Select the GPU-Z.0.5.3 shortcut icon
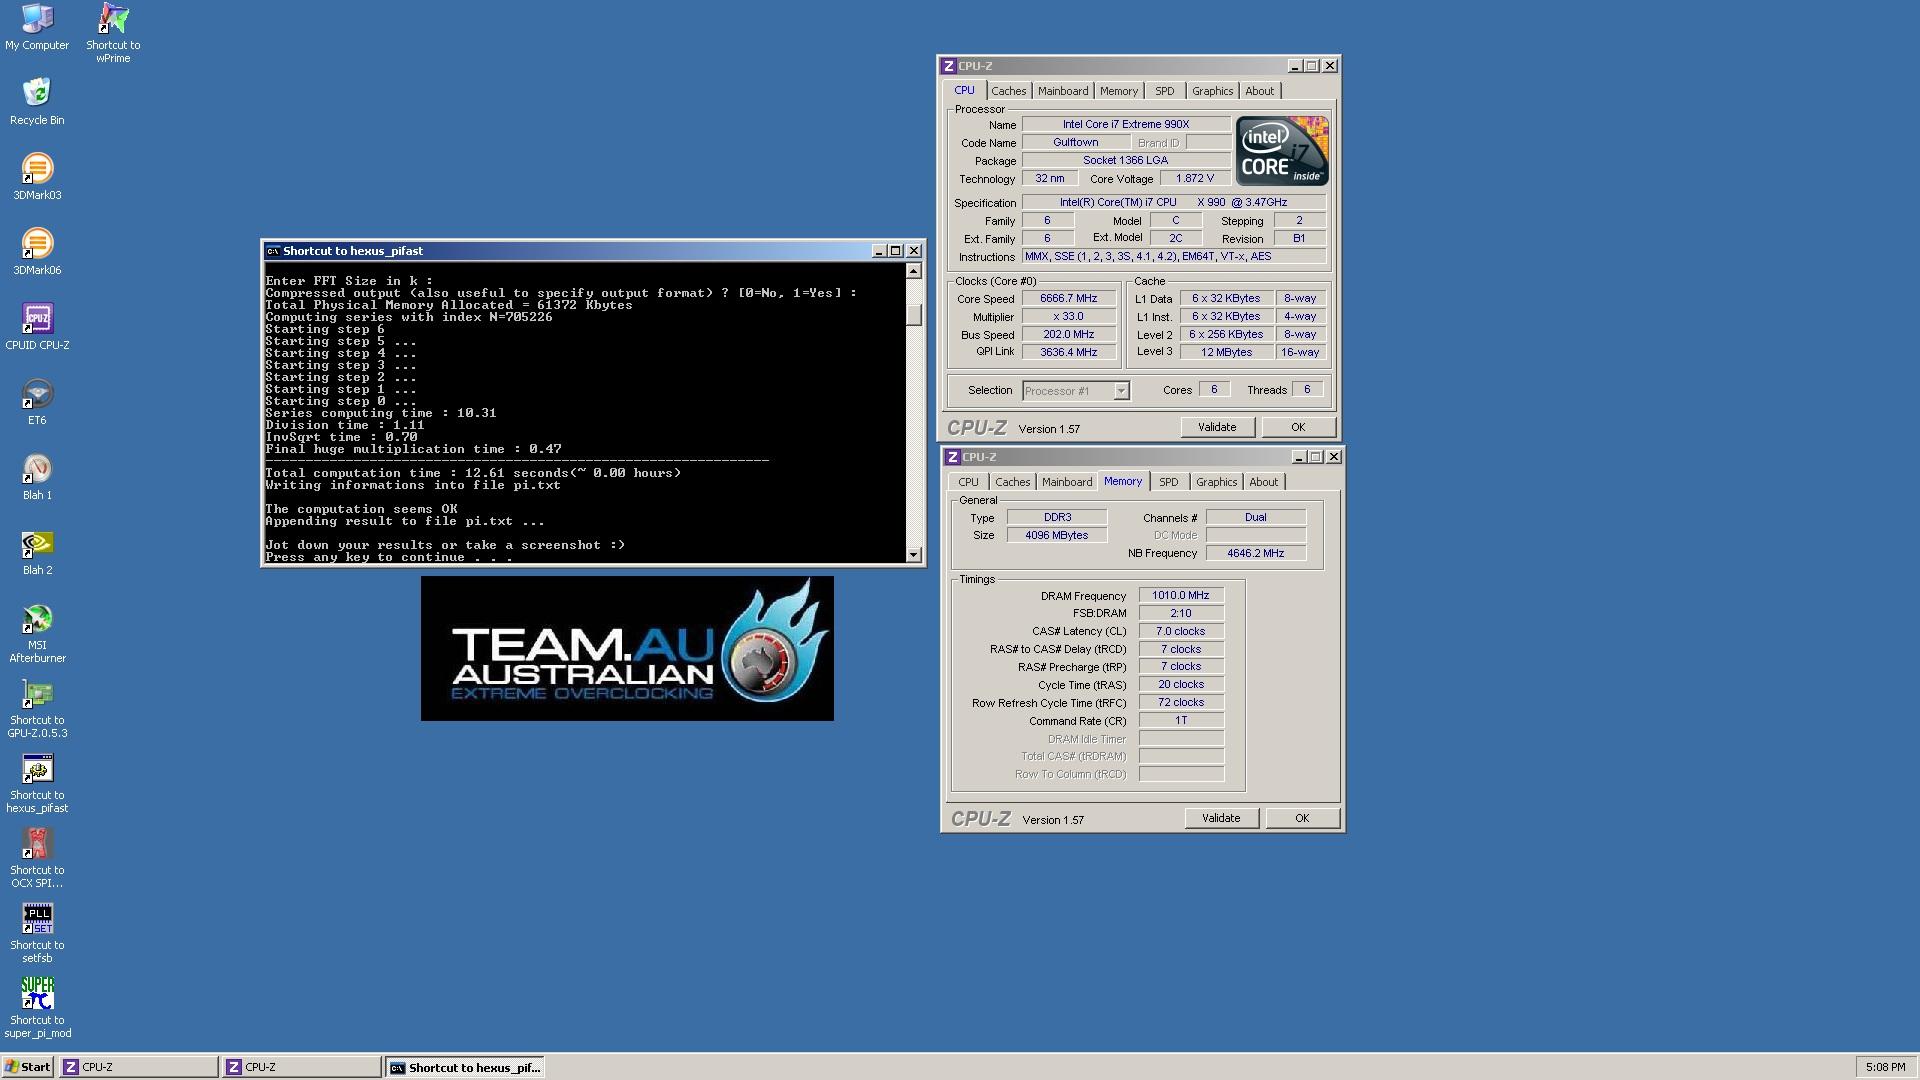 tap(37, 708)
